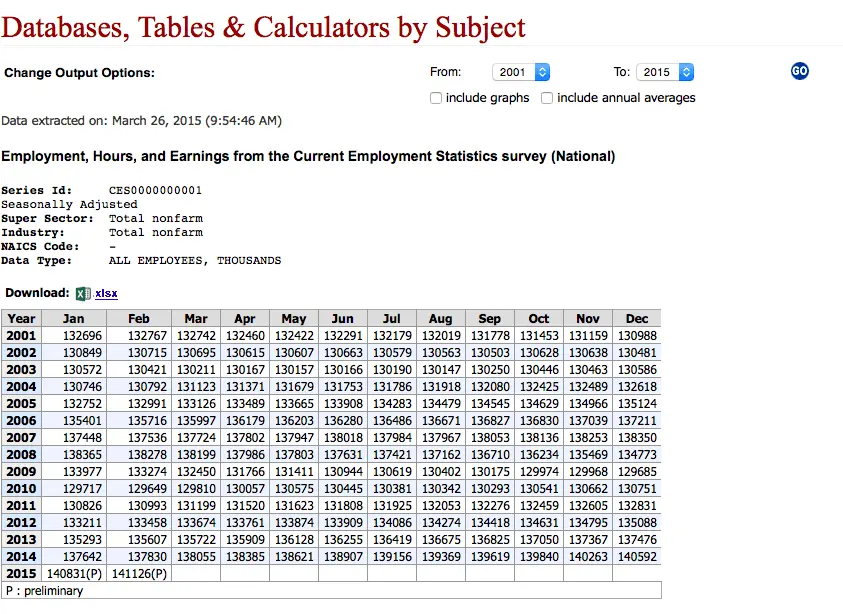
Task: Download the data via the xlsx link
Action: point(106,294)
